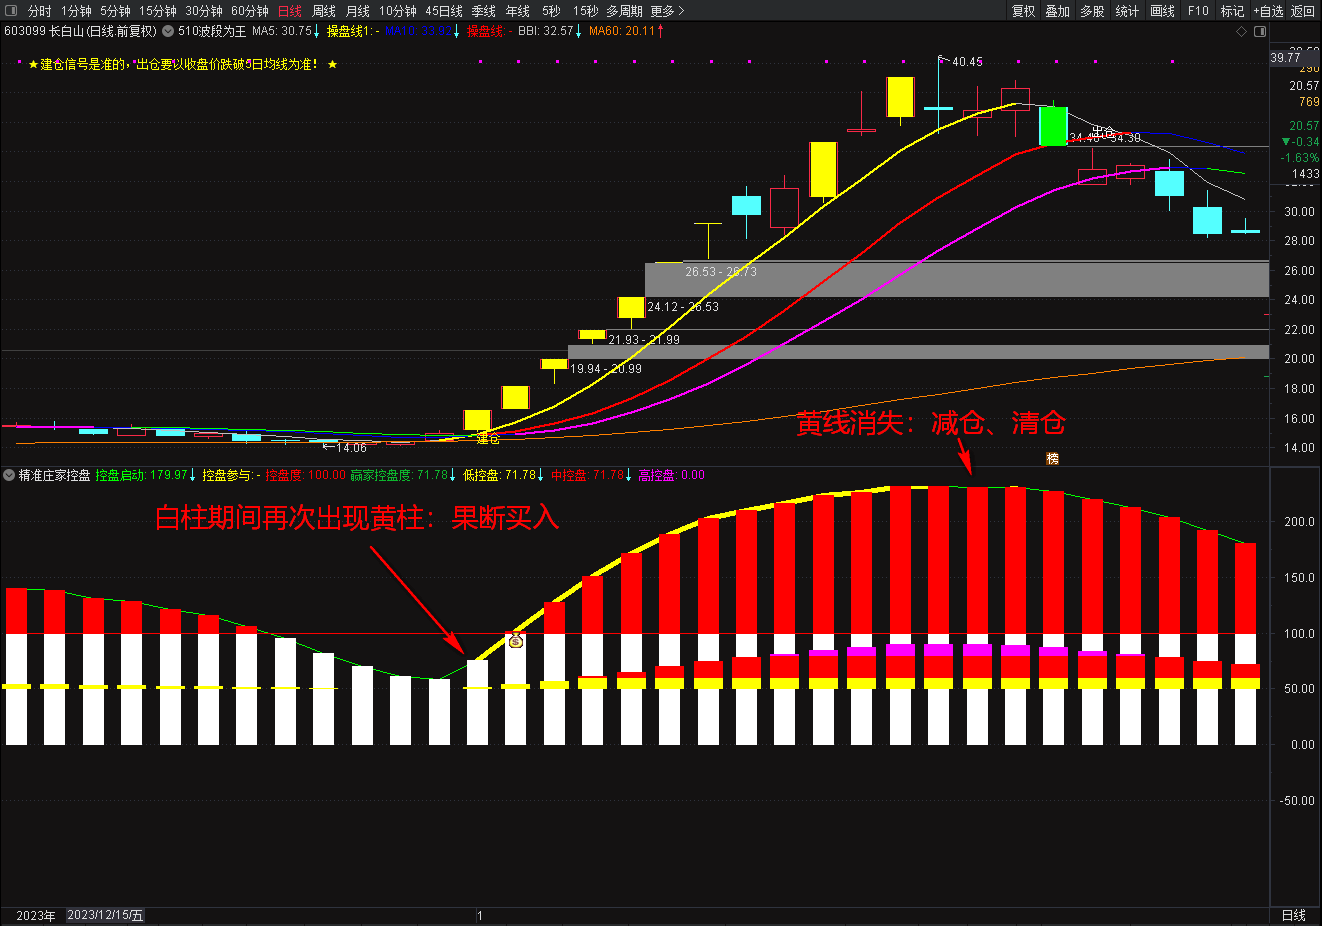Select the 1分钟 period
This screenshot has height=926, width=1322.
pyautogui.click(x=76, y=11)
